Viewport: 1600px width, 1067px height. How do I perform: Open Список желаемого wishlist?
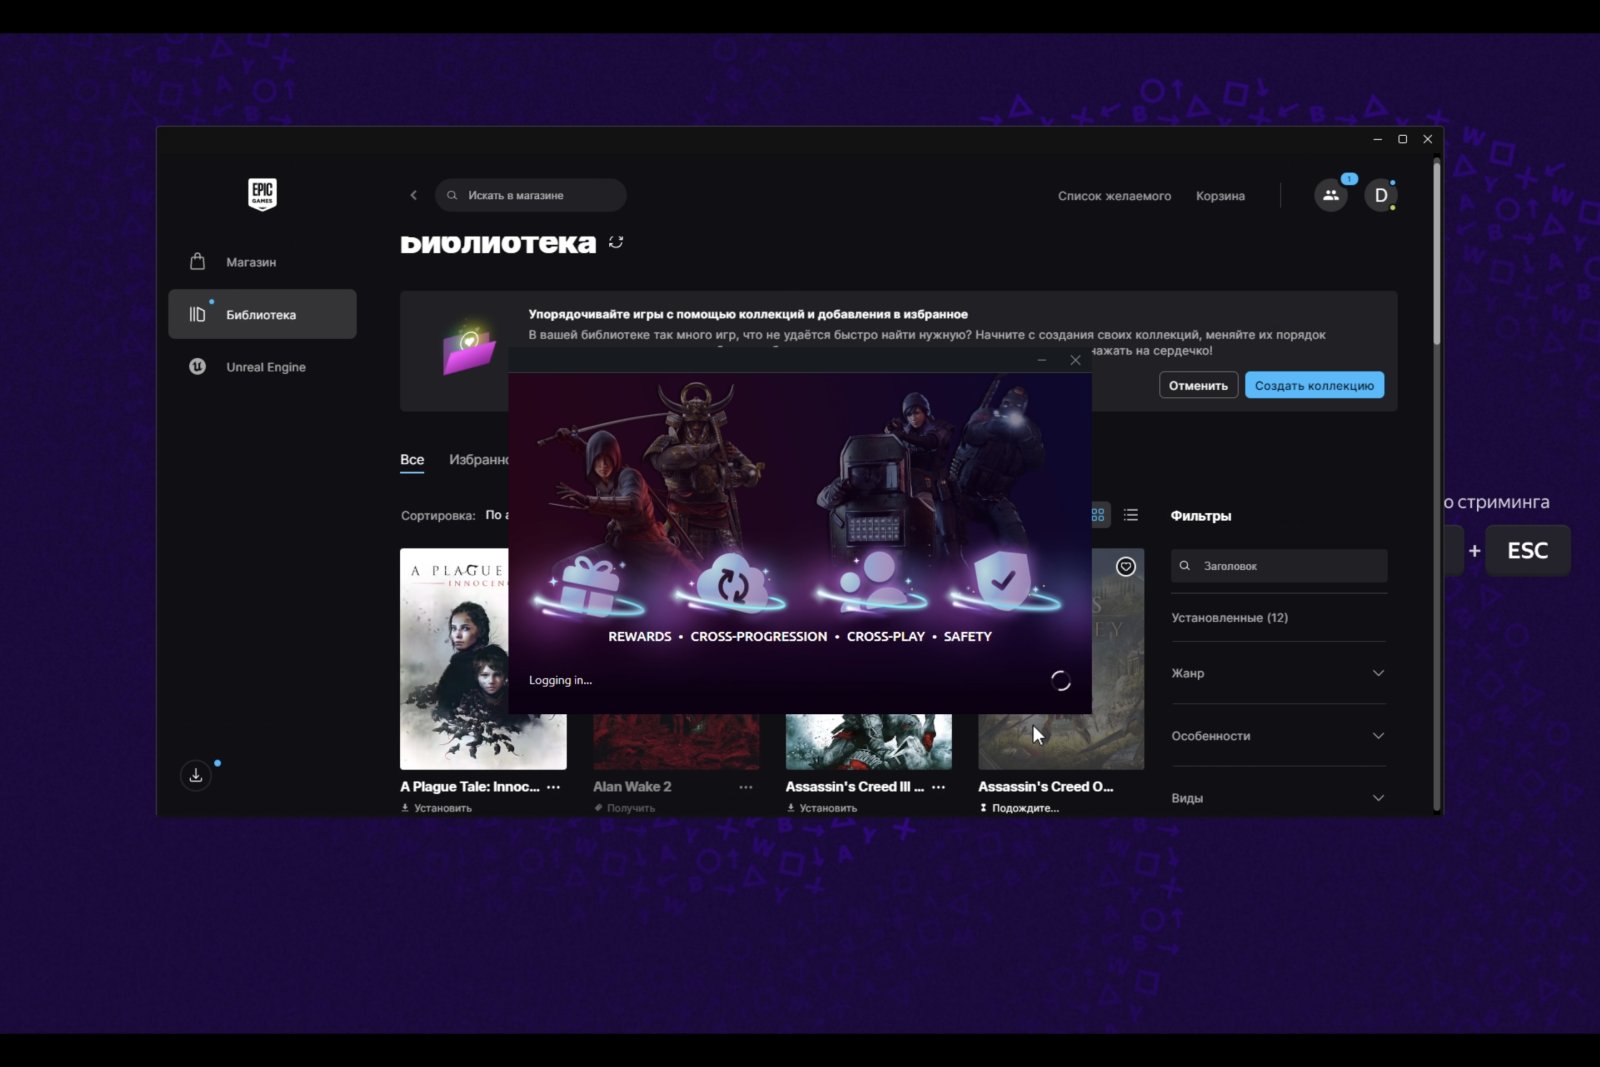tap(1114, 196)
